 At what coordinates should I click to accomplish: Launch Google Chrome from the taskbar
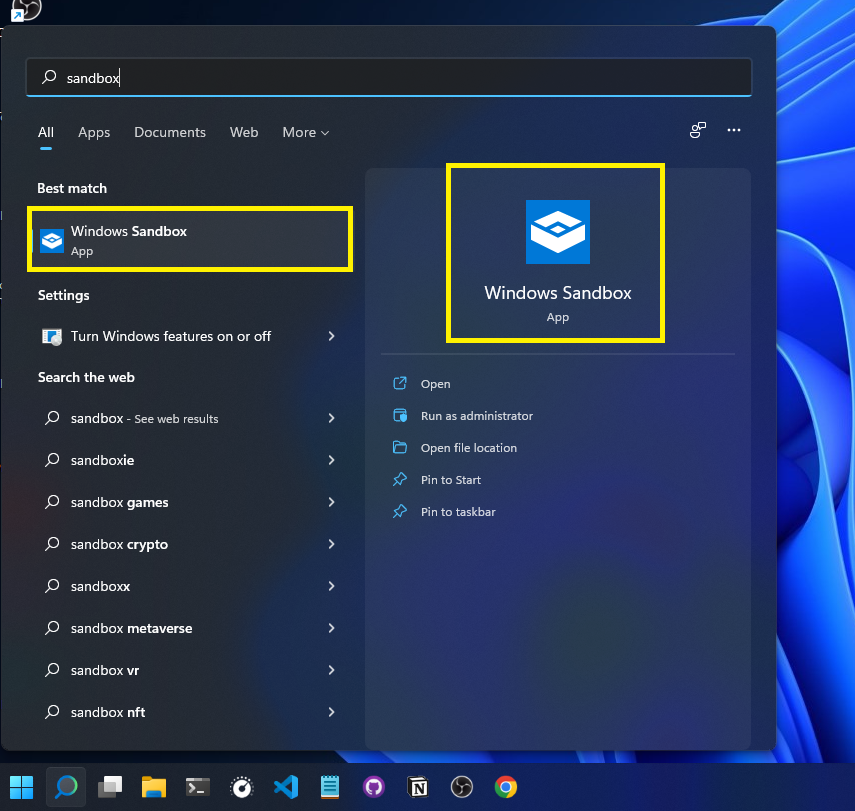coord(505,787)
